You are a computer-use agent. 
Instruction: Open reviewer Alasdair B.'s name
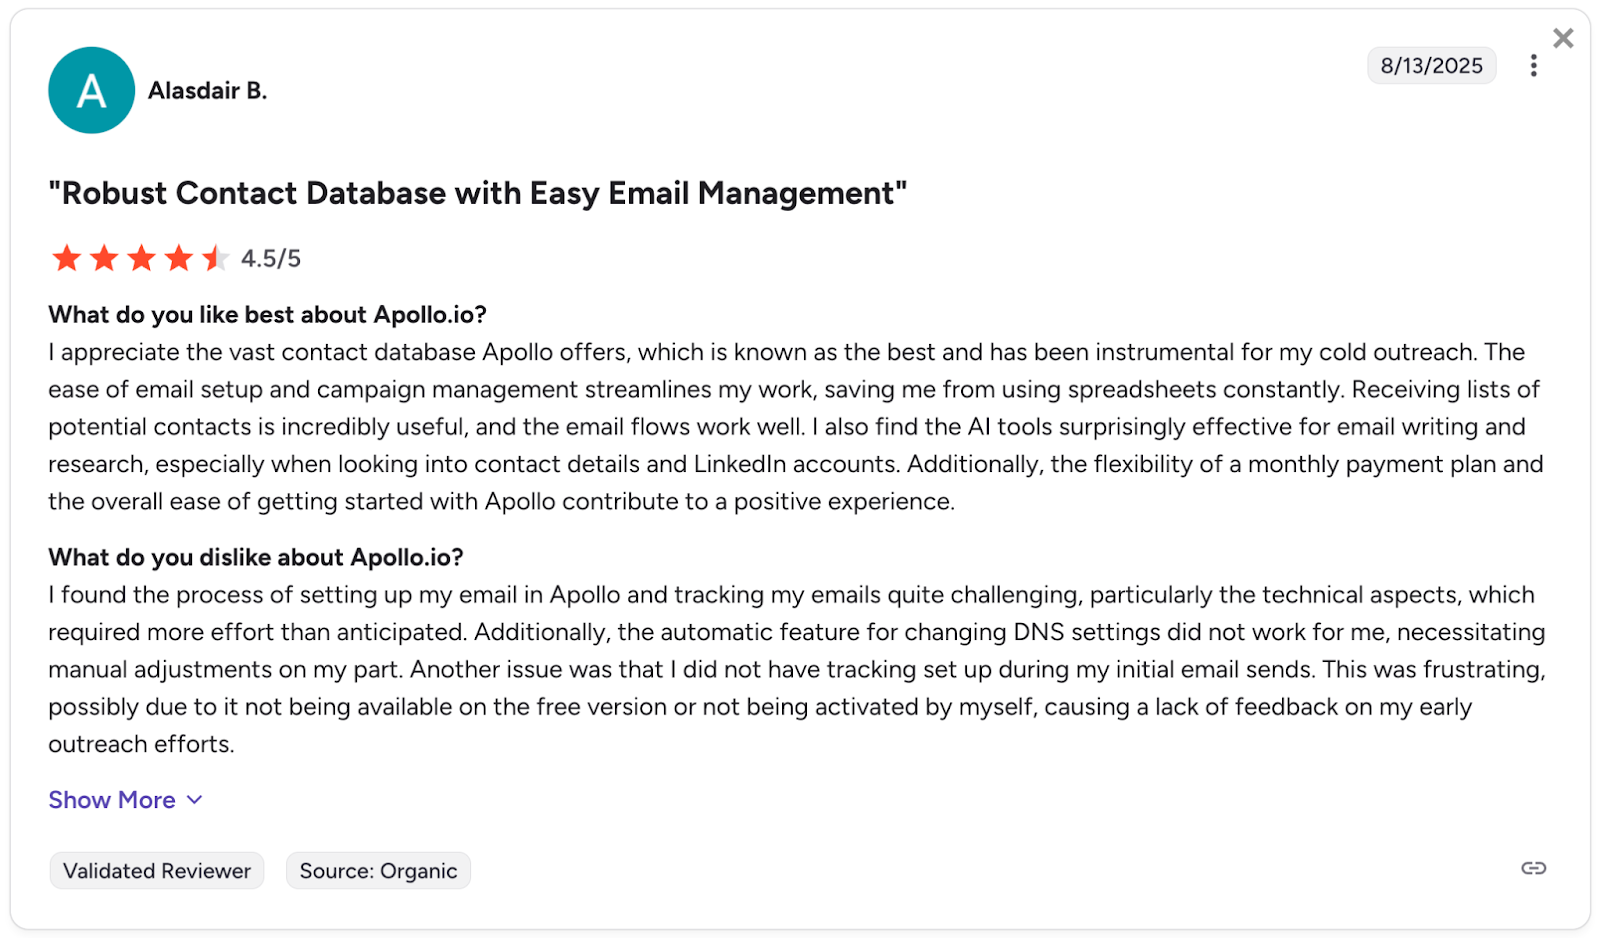[207, 91]
